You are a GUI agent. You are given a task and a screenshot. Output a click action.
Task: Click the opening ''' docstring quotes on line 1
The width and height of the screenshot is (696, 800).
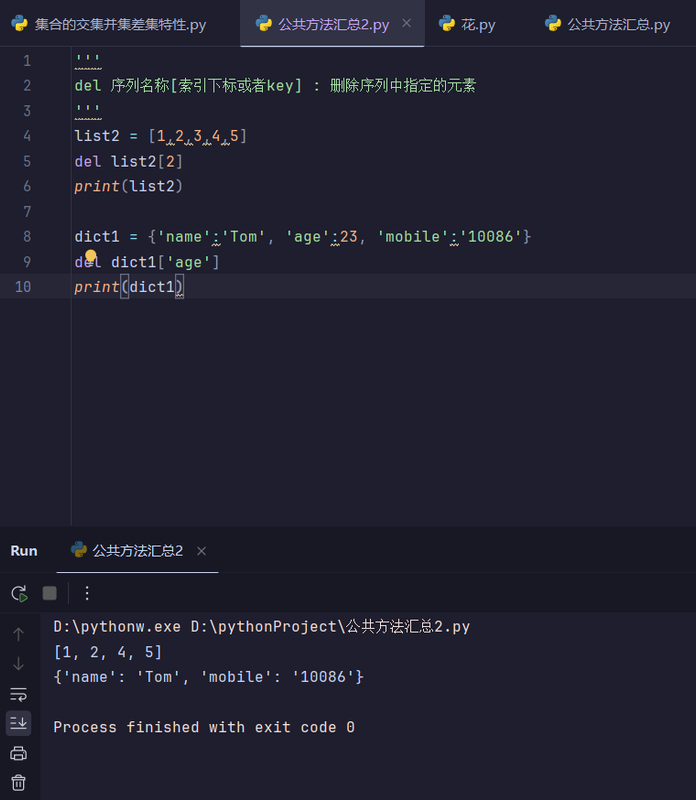coord(88,61)
